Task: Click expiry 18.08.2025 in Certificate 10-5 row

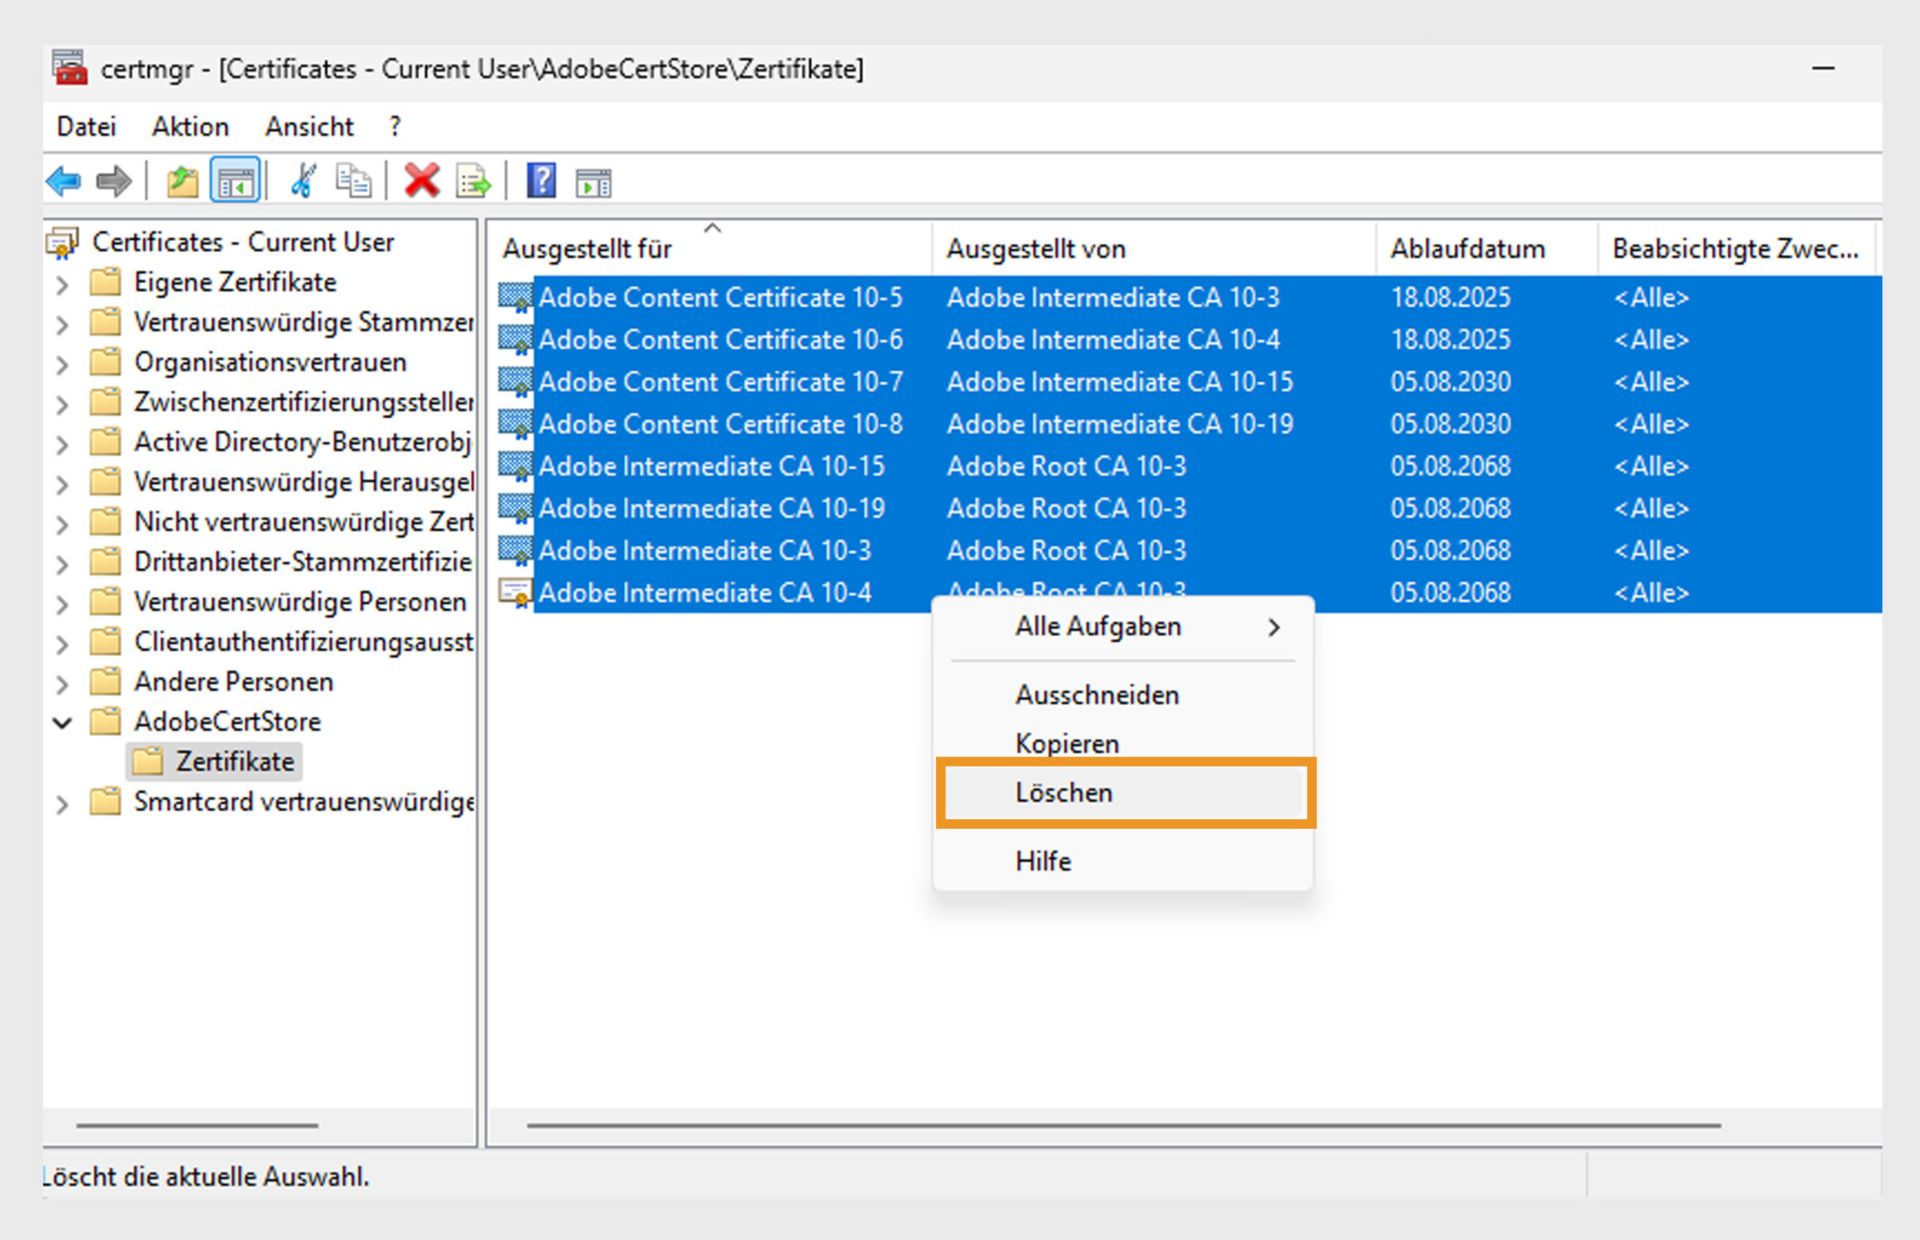Action: (1450, 298)
